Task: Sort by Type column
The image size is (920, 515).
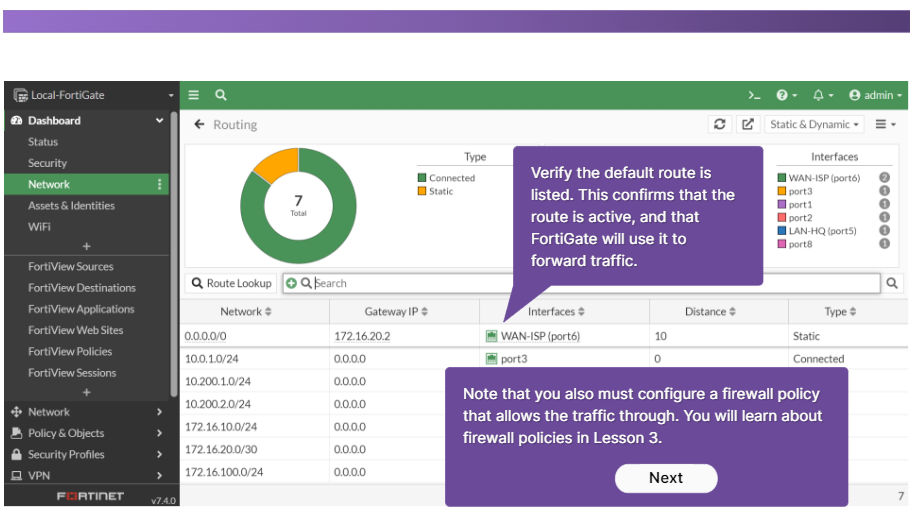Action: tap(840, 311)
